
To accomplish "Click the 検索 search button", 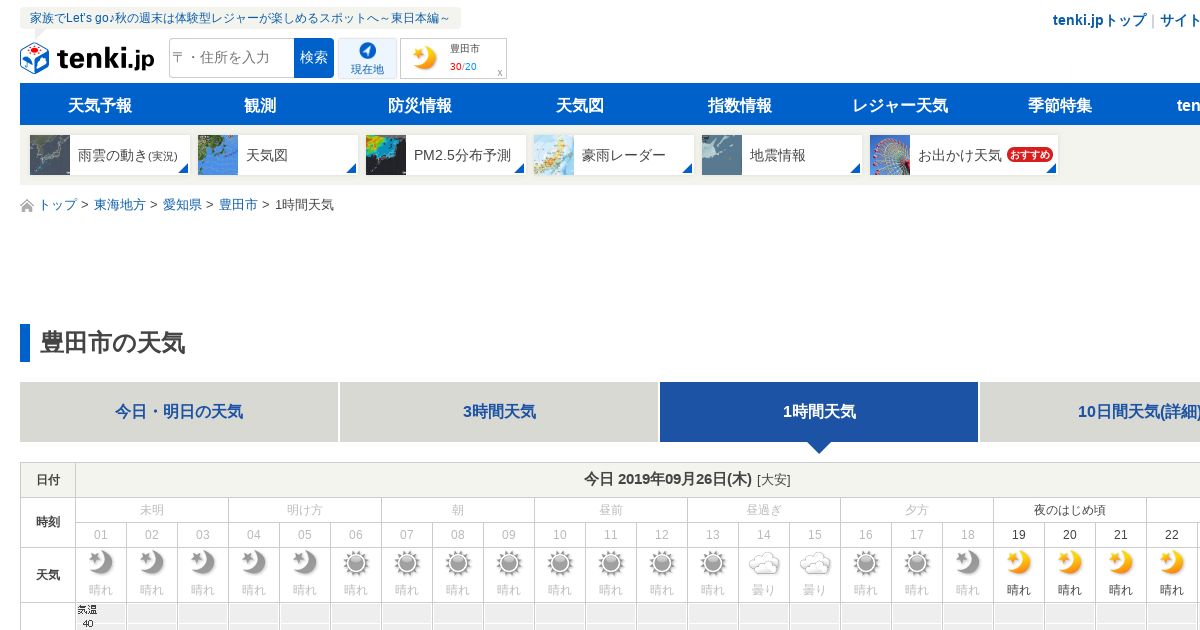I will pos(314,58).
